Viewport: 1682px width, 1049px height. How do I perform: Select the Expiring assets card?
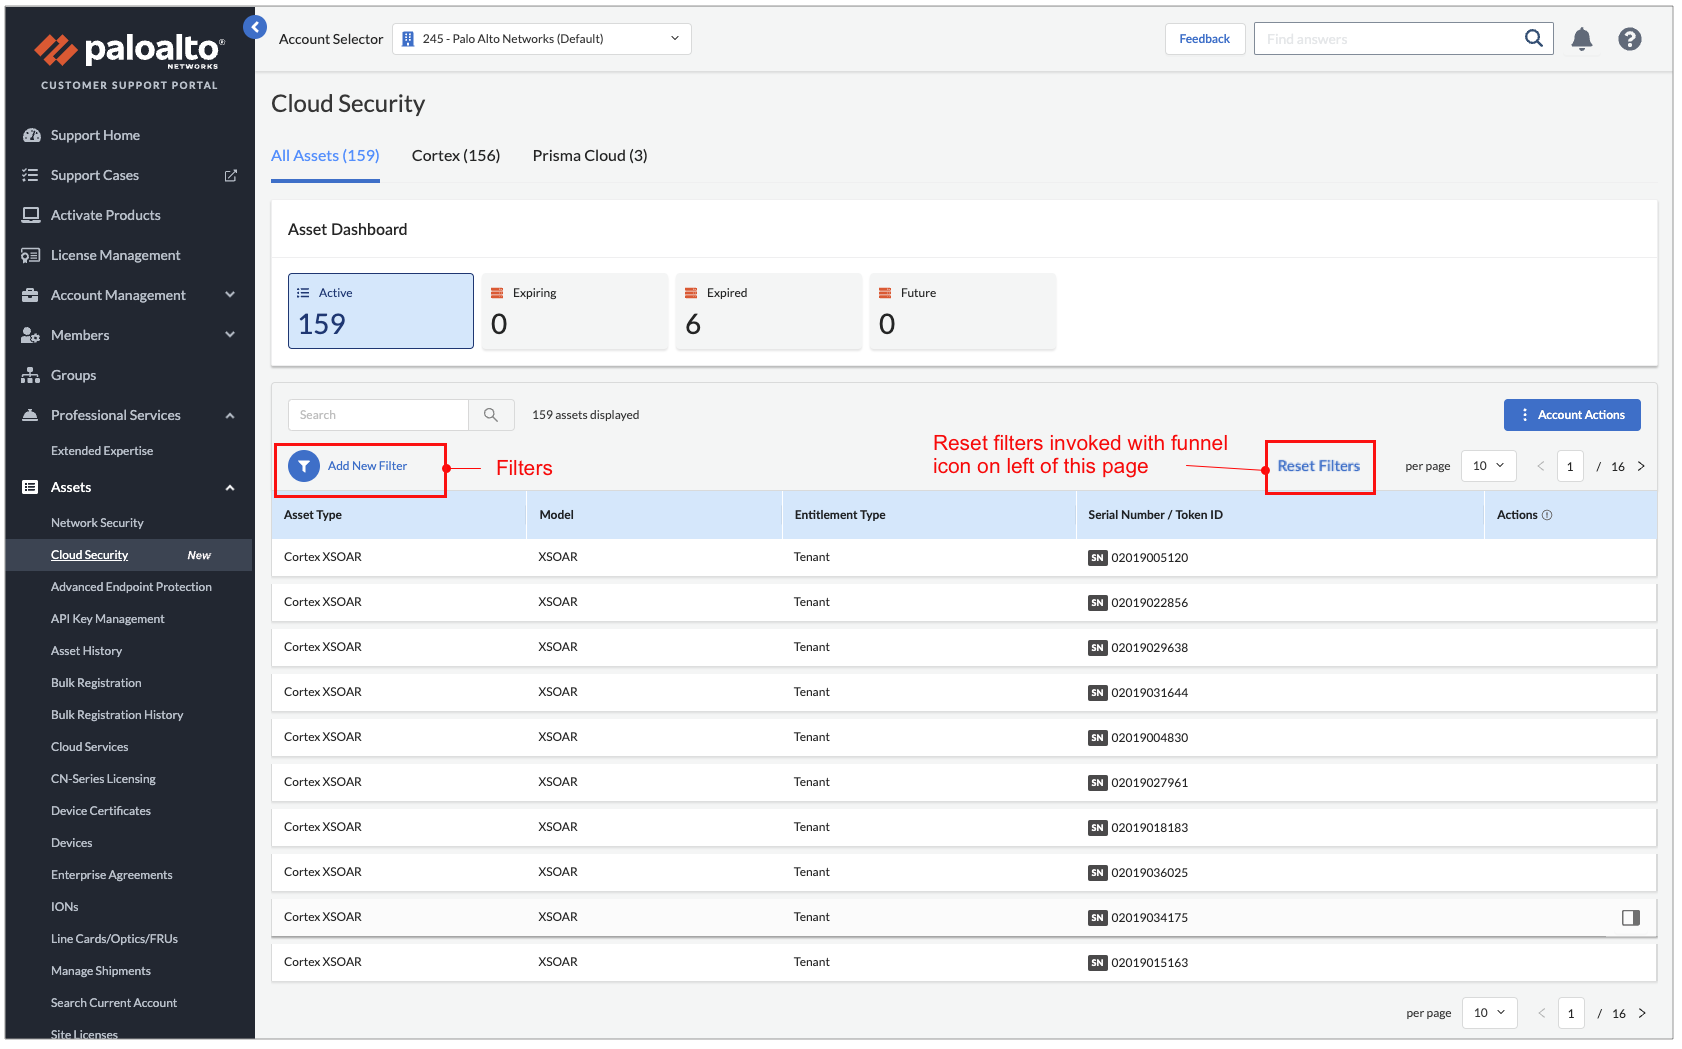click(574, 311)
